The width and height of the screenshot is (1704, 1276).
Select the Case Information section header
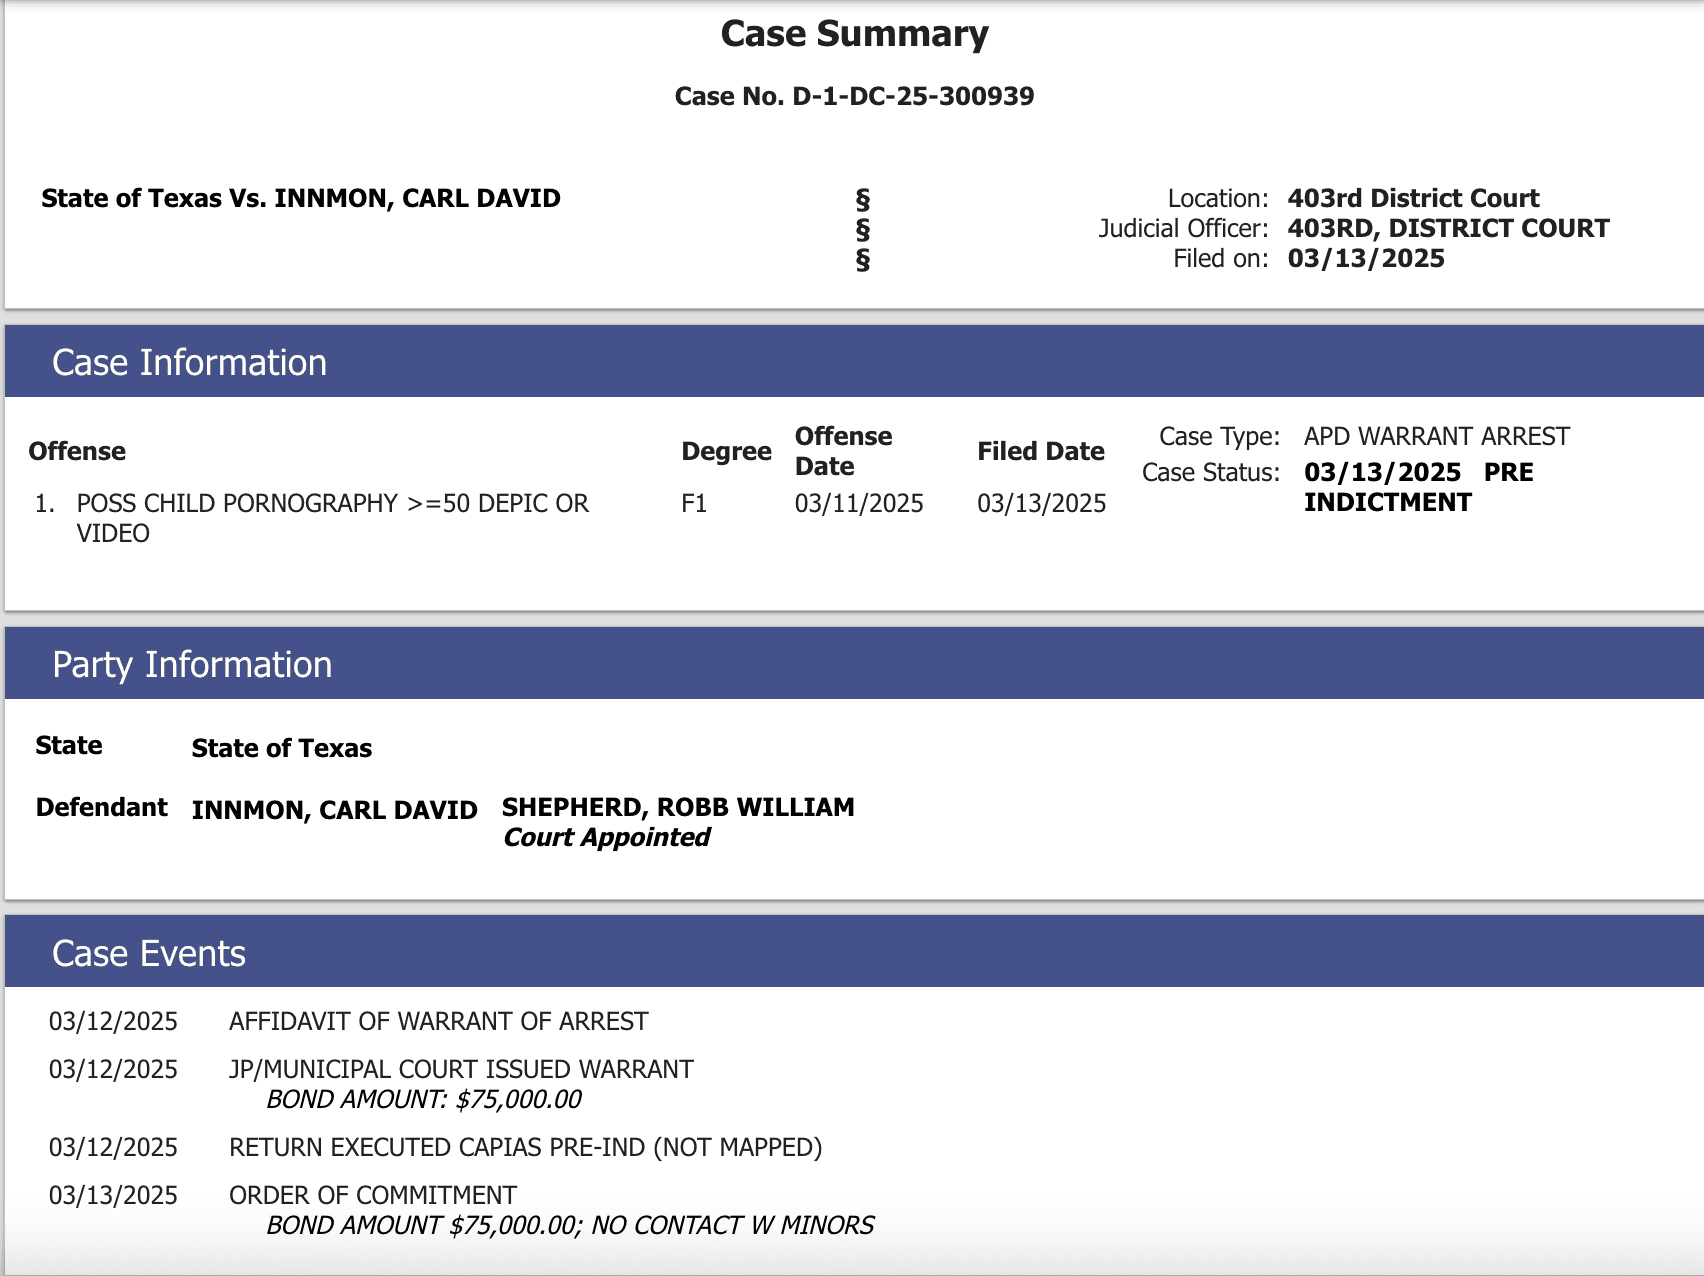coord(190,362)
